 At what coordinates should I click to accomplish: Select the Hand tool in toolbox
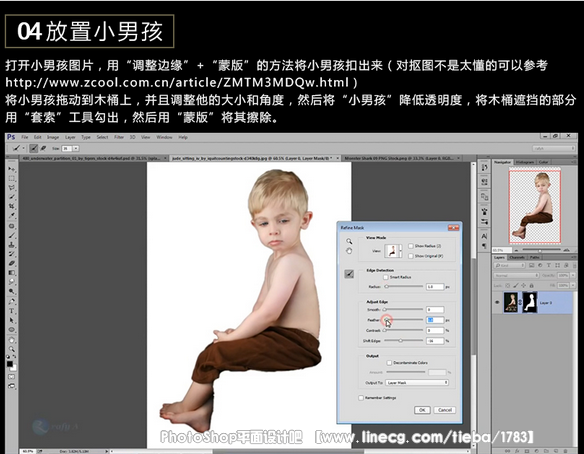12,340
